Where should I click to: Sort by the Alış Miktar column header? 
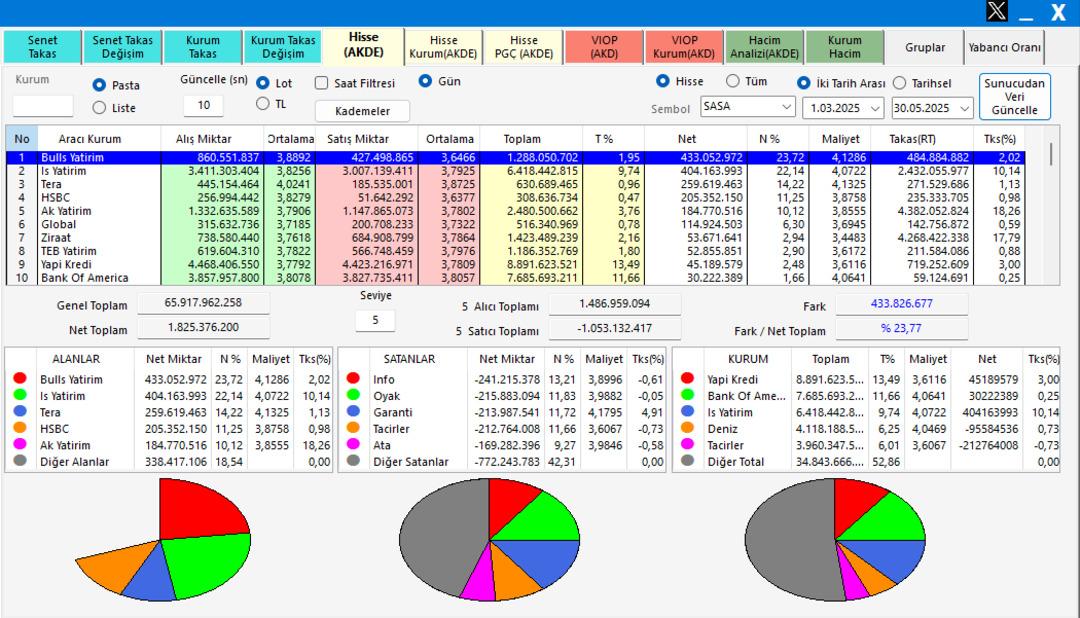coord(211,138)
